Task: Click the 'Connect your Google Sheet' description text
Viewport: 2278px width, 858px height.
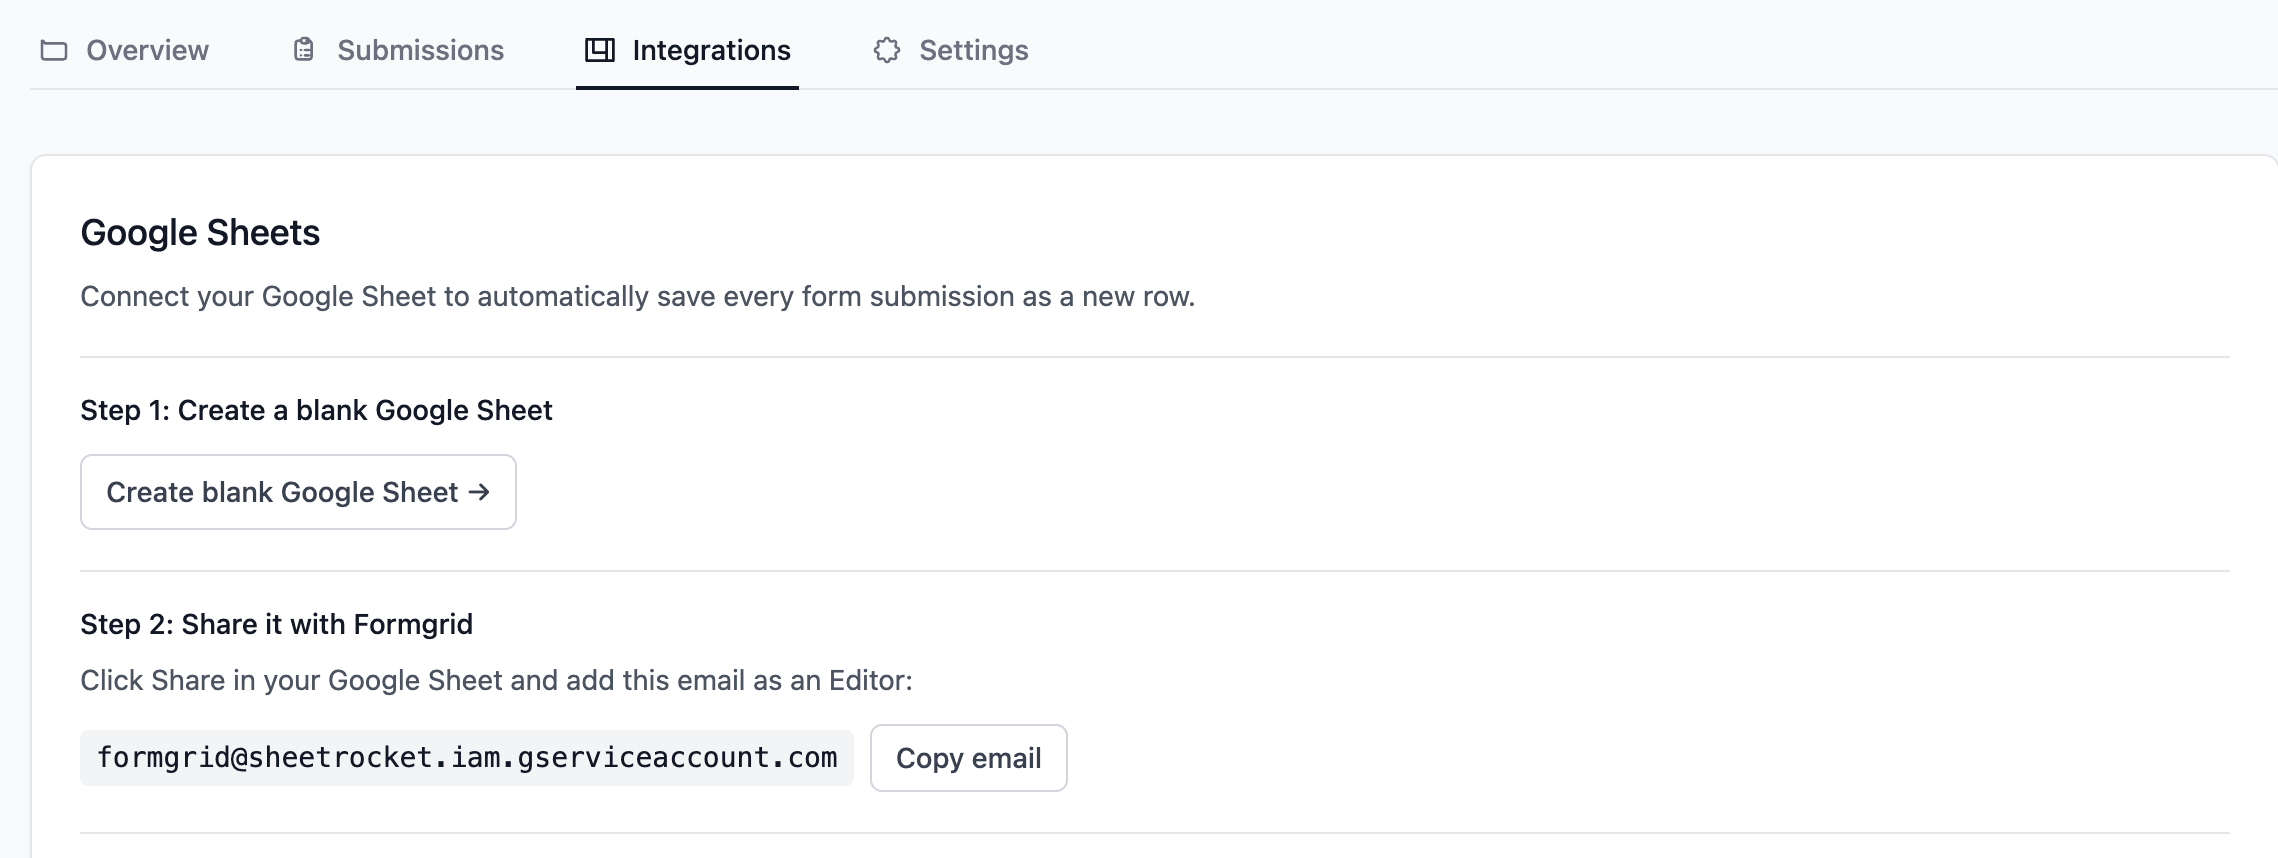Action: pos(637,297)
